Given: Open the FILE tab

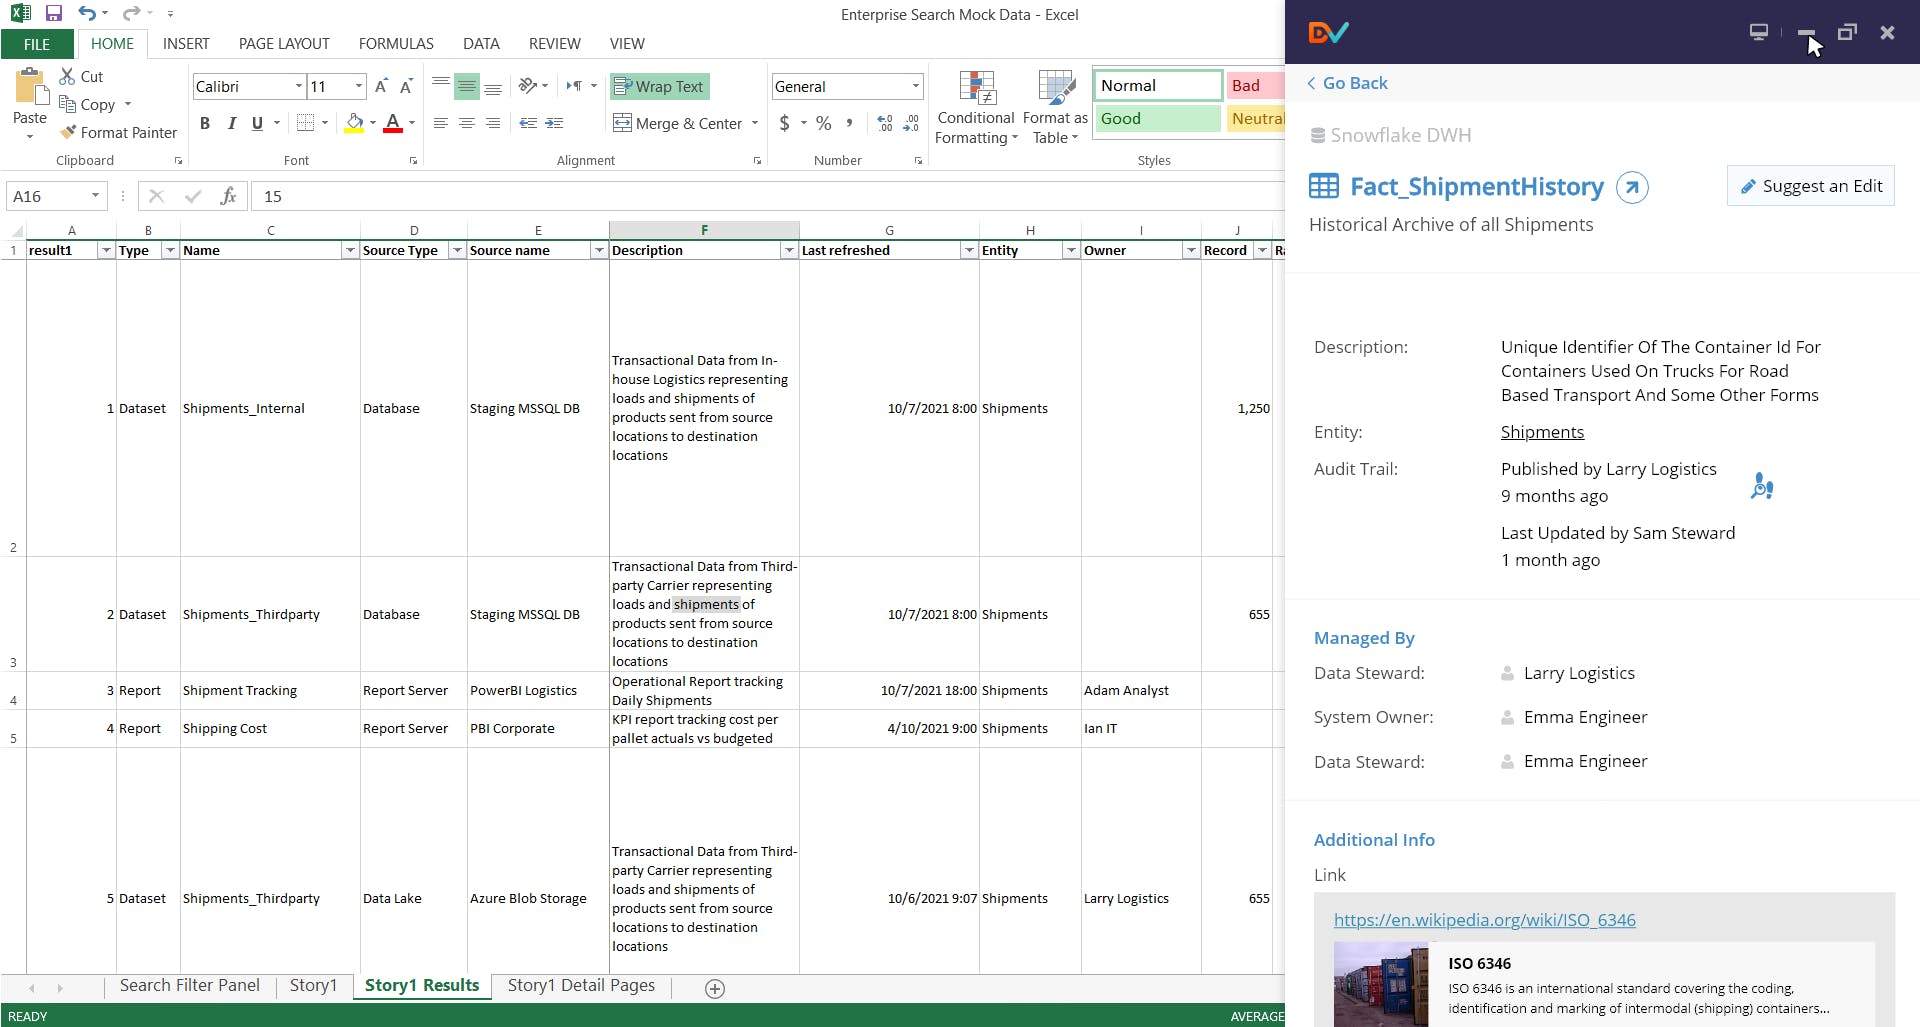Looking at the screenshot, I should tap(37, 44).
